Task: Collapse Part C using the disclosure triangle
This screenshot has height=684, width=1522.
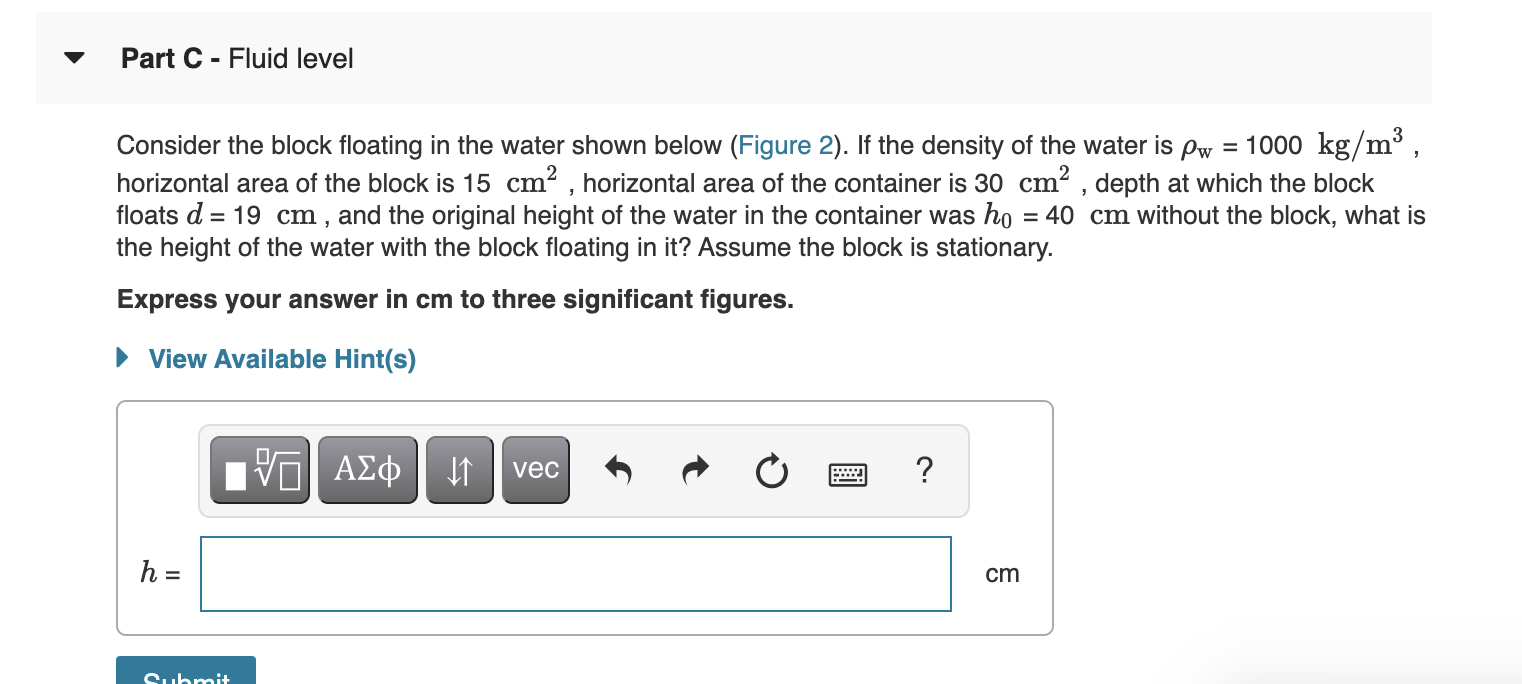Action: click(74, 57)
